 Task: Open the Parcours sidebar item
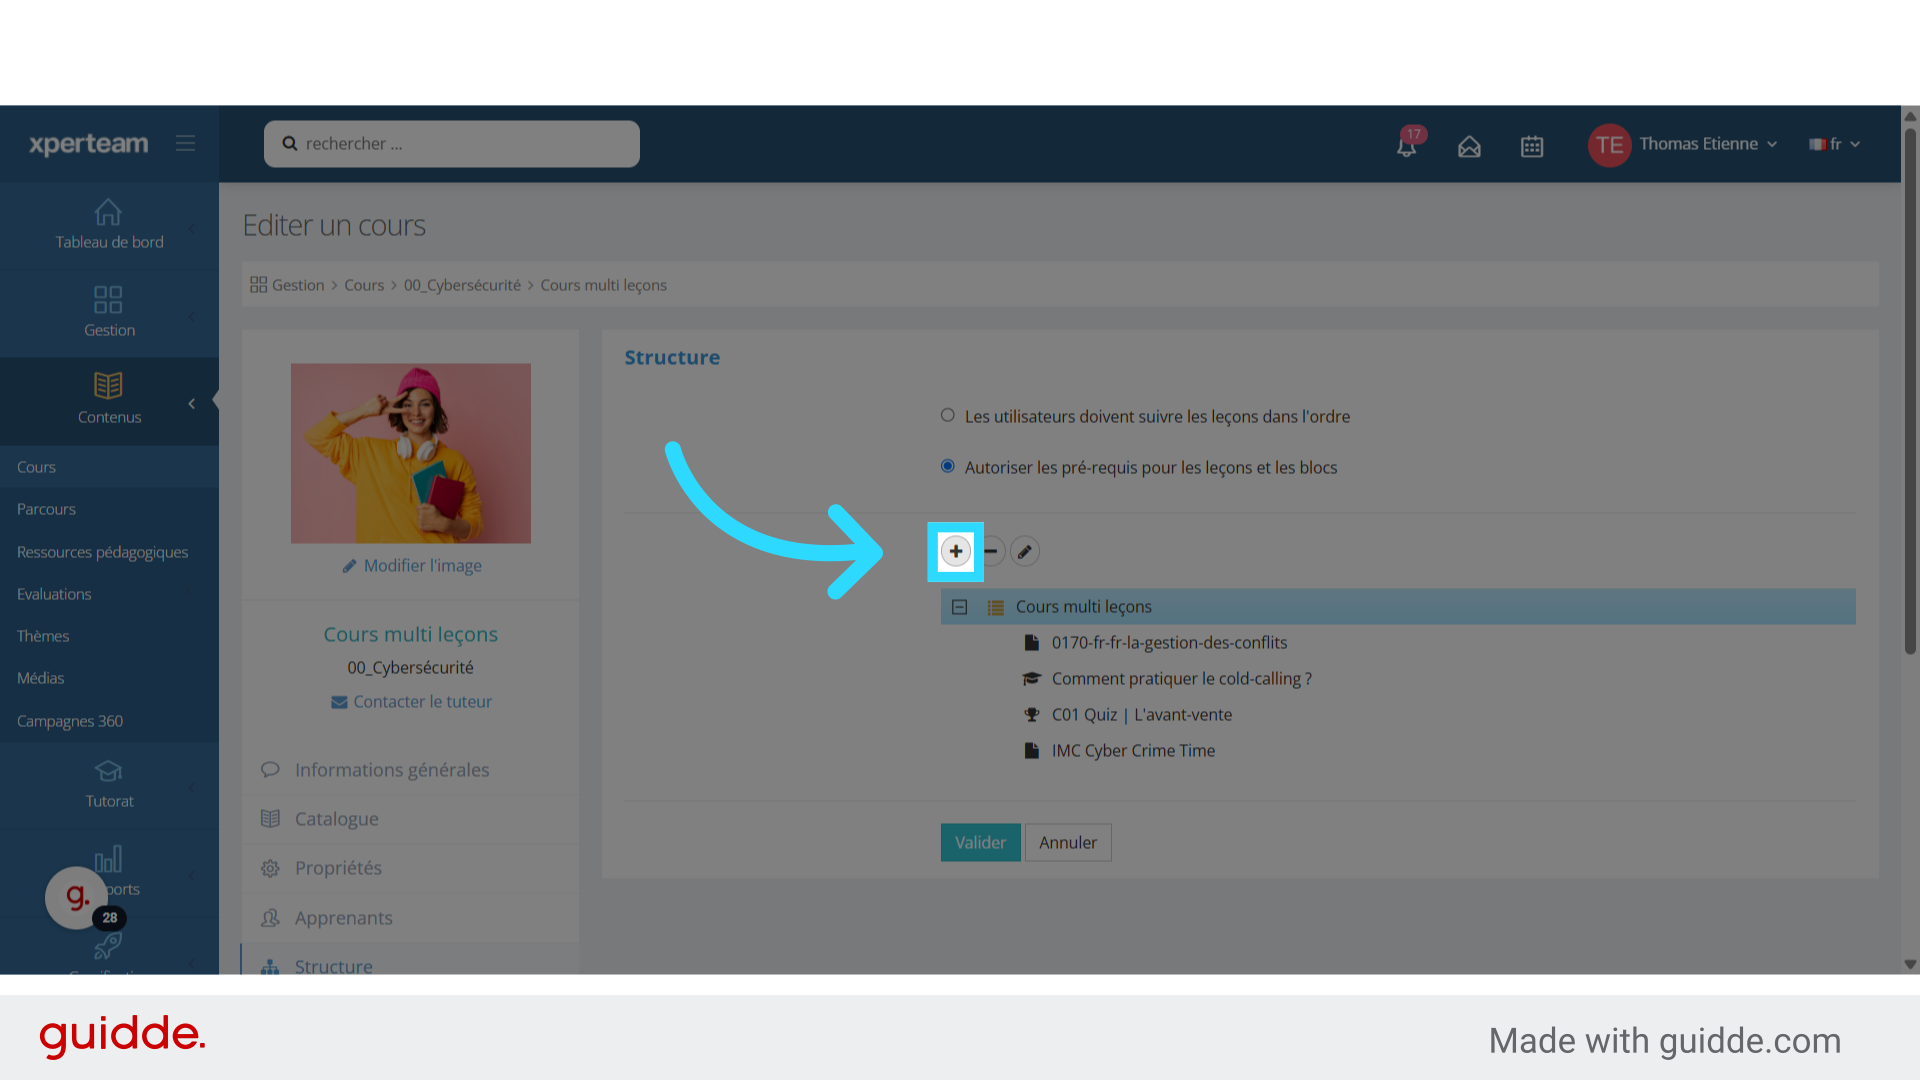click(47, 509)
